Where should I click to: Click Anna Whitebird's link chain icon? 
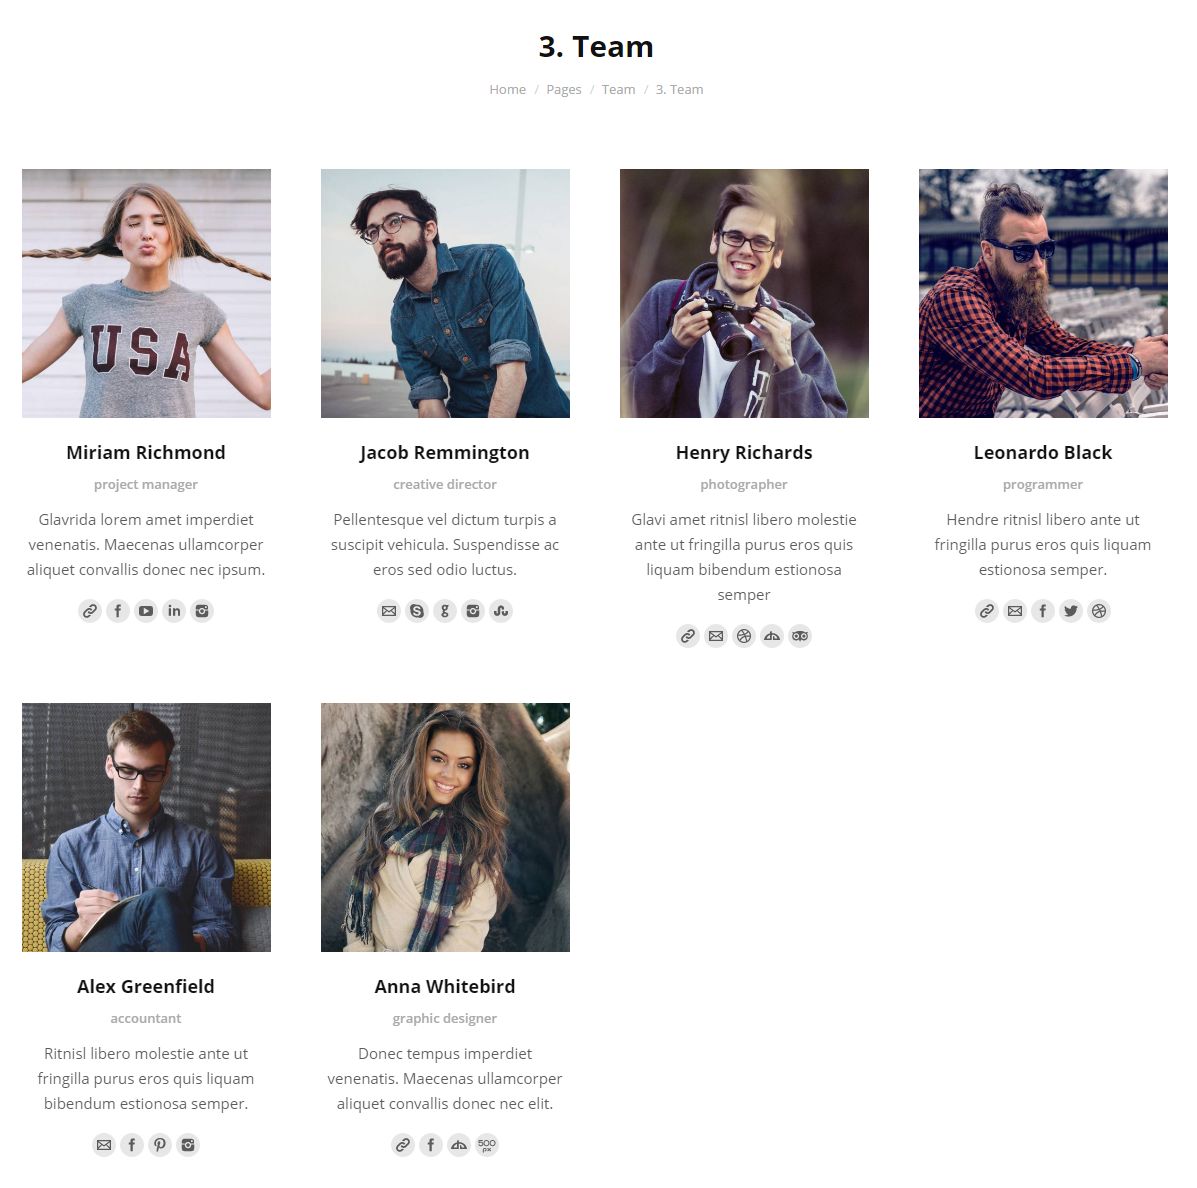click(x=403, y=1144)
